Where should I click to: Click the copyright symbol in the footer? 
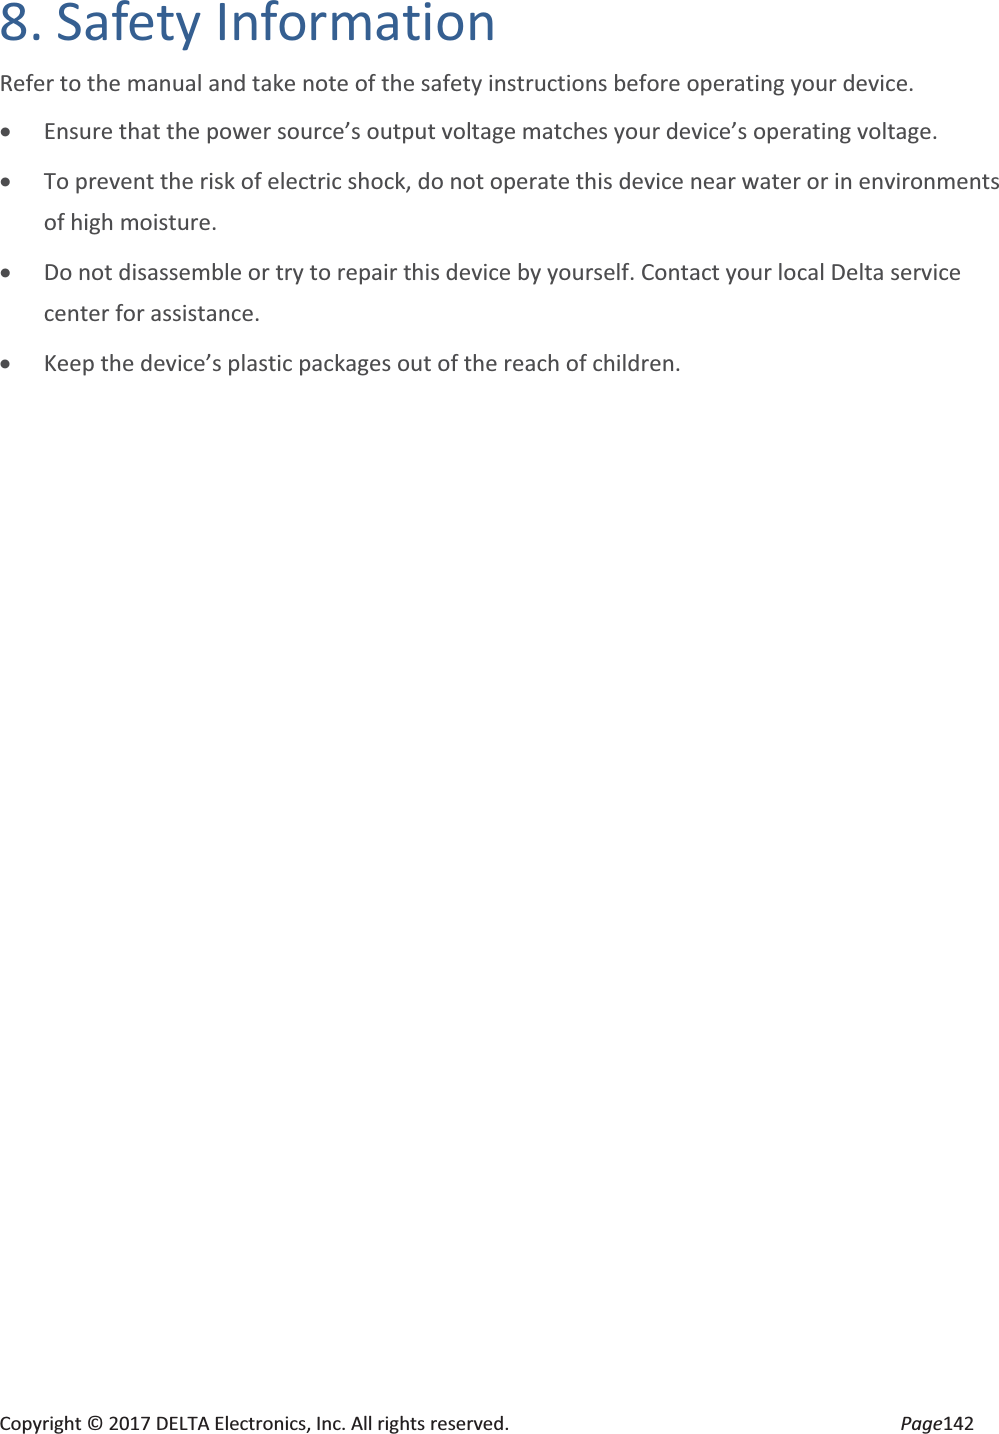coord(94,1423)
